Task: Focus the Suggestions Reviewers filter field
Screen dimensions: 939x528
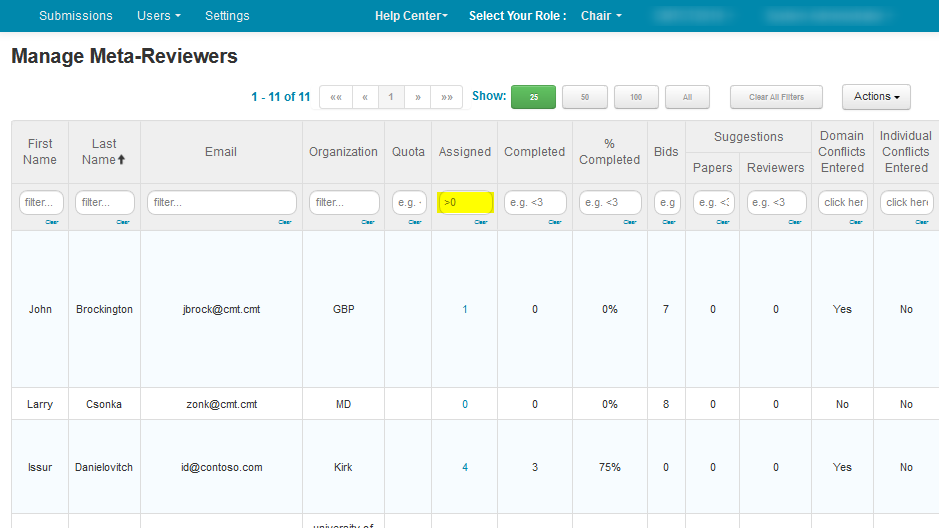Action: coord(776,202)
